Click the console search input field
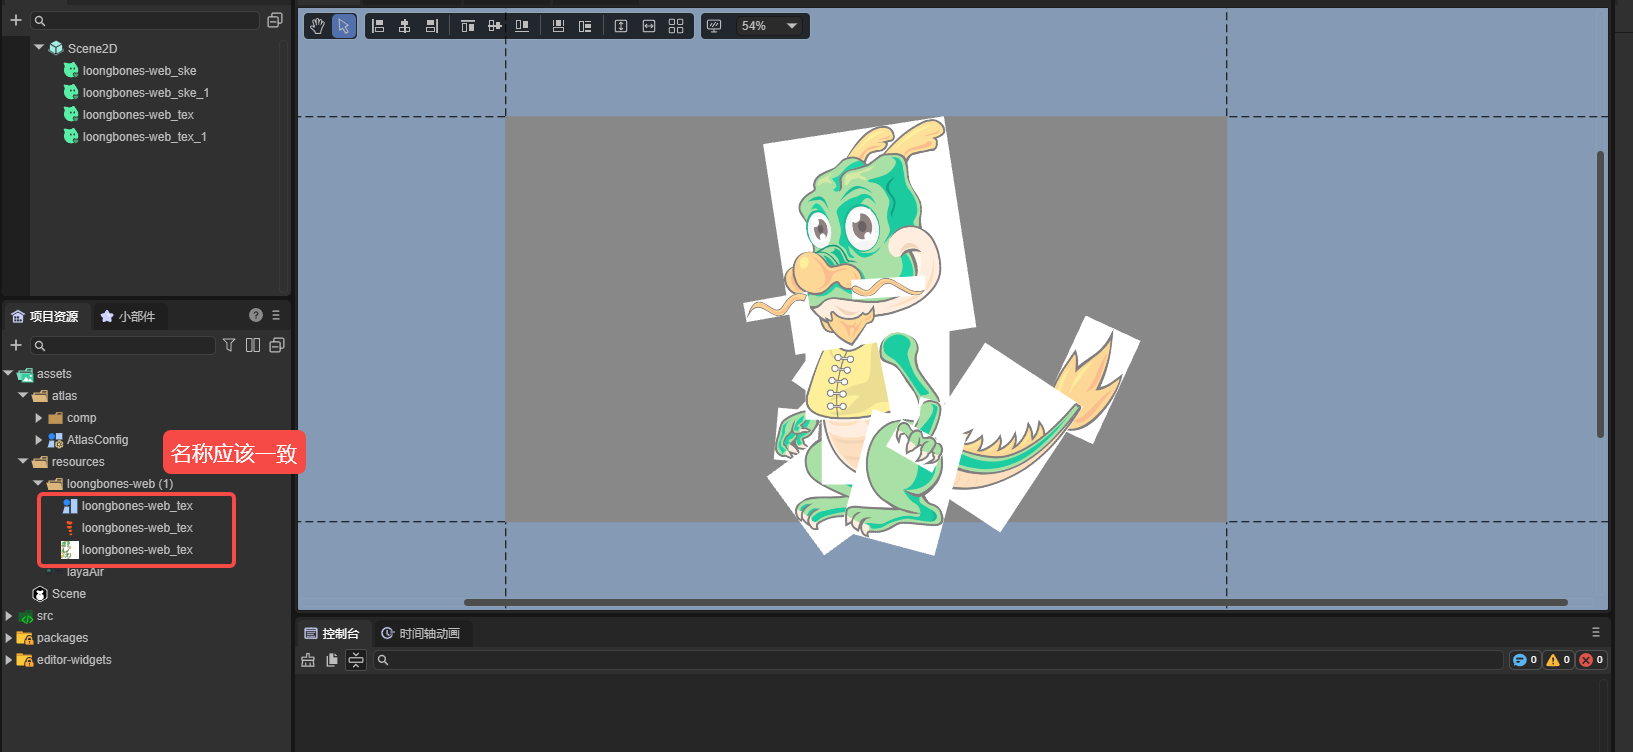Viewport: 1633px width, 752px height. click(x=940, y=660)
